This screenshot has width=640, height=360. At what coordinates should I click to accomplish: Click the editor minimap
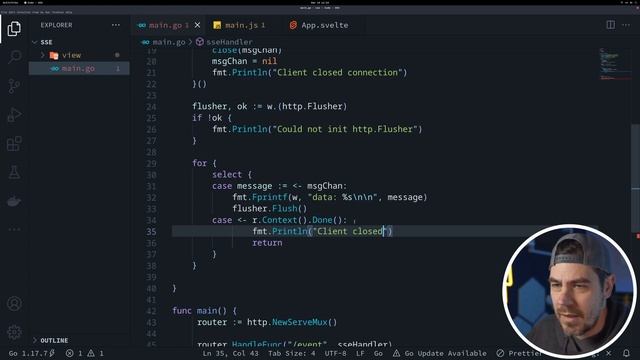point(615,65)
